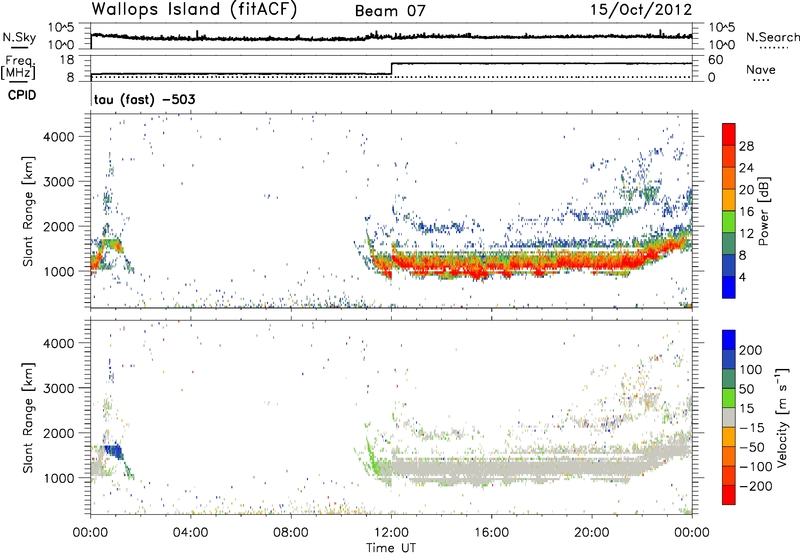Click the 'Nave' legend label
This screenshot has height=554, width=800.
point(761,70)
